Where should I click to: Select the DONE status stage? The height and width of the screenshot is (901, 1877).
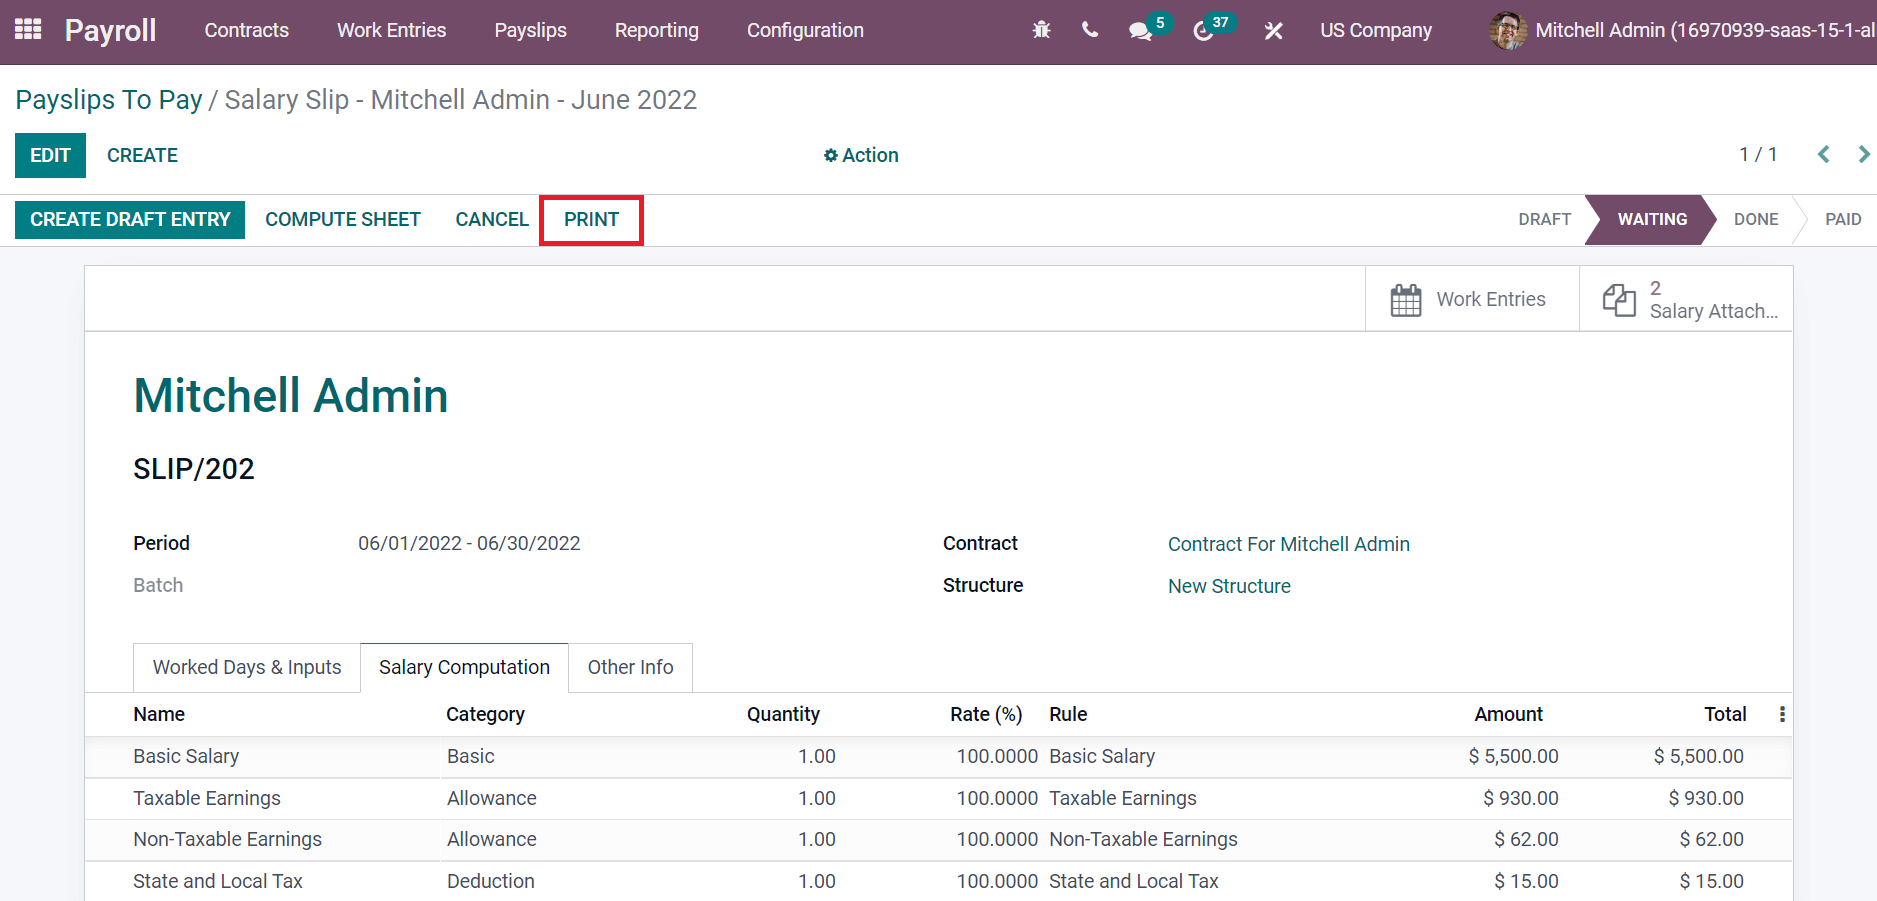[x=1756, y=219]
